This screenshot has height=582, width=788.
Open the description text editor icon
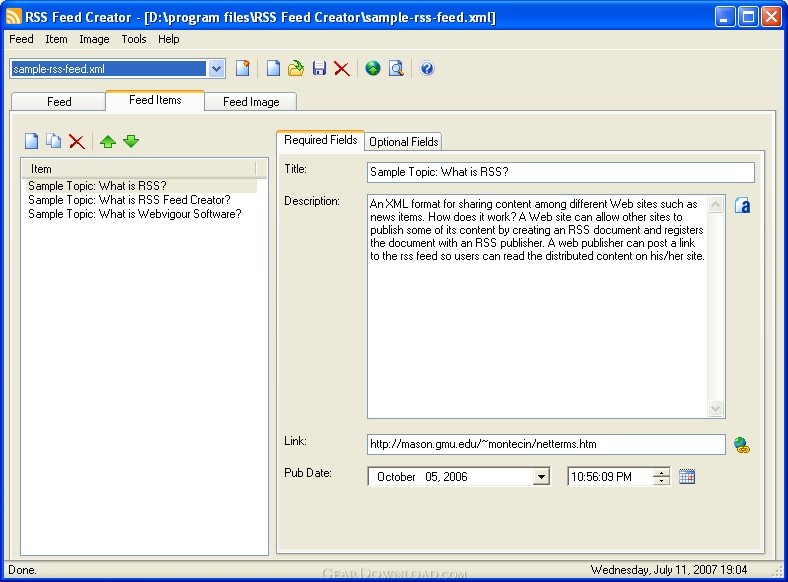coord(742,205)
